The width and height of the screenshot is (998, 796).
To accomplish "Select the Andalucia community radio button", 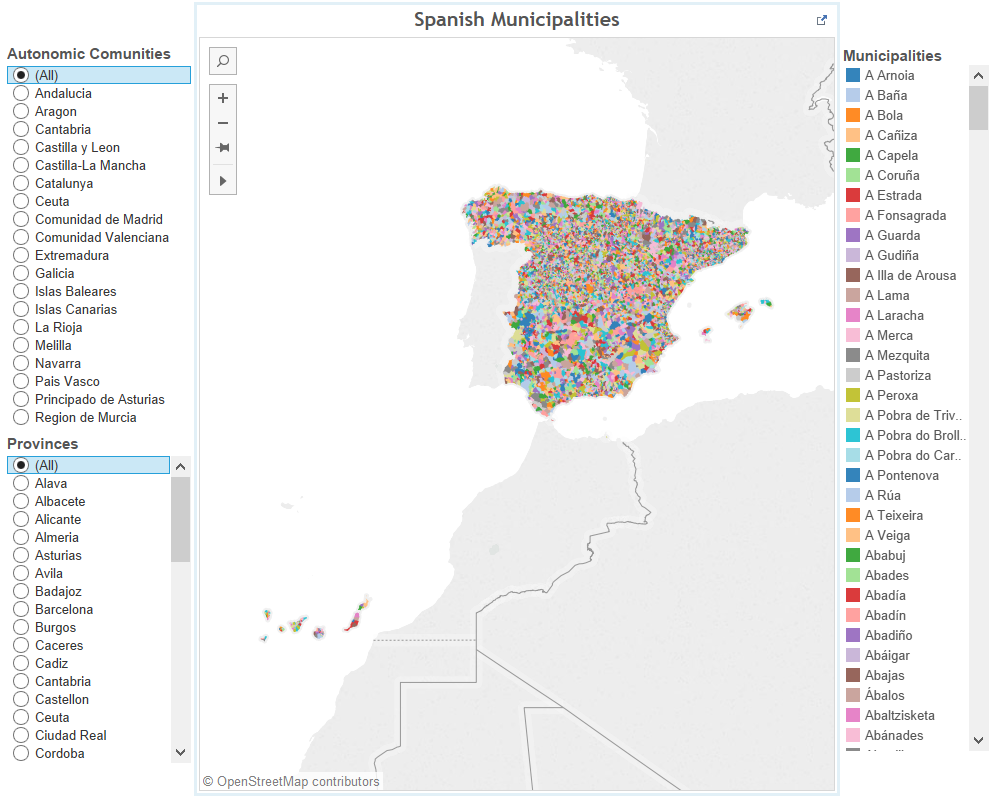I will point(21,93).
